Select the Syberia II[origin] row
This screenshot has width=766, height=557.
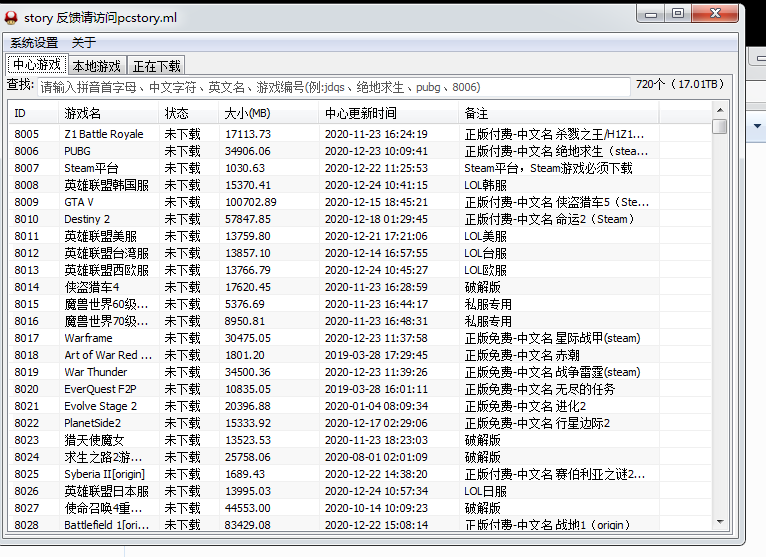point(360,474)
